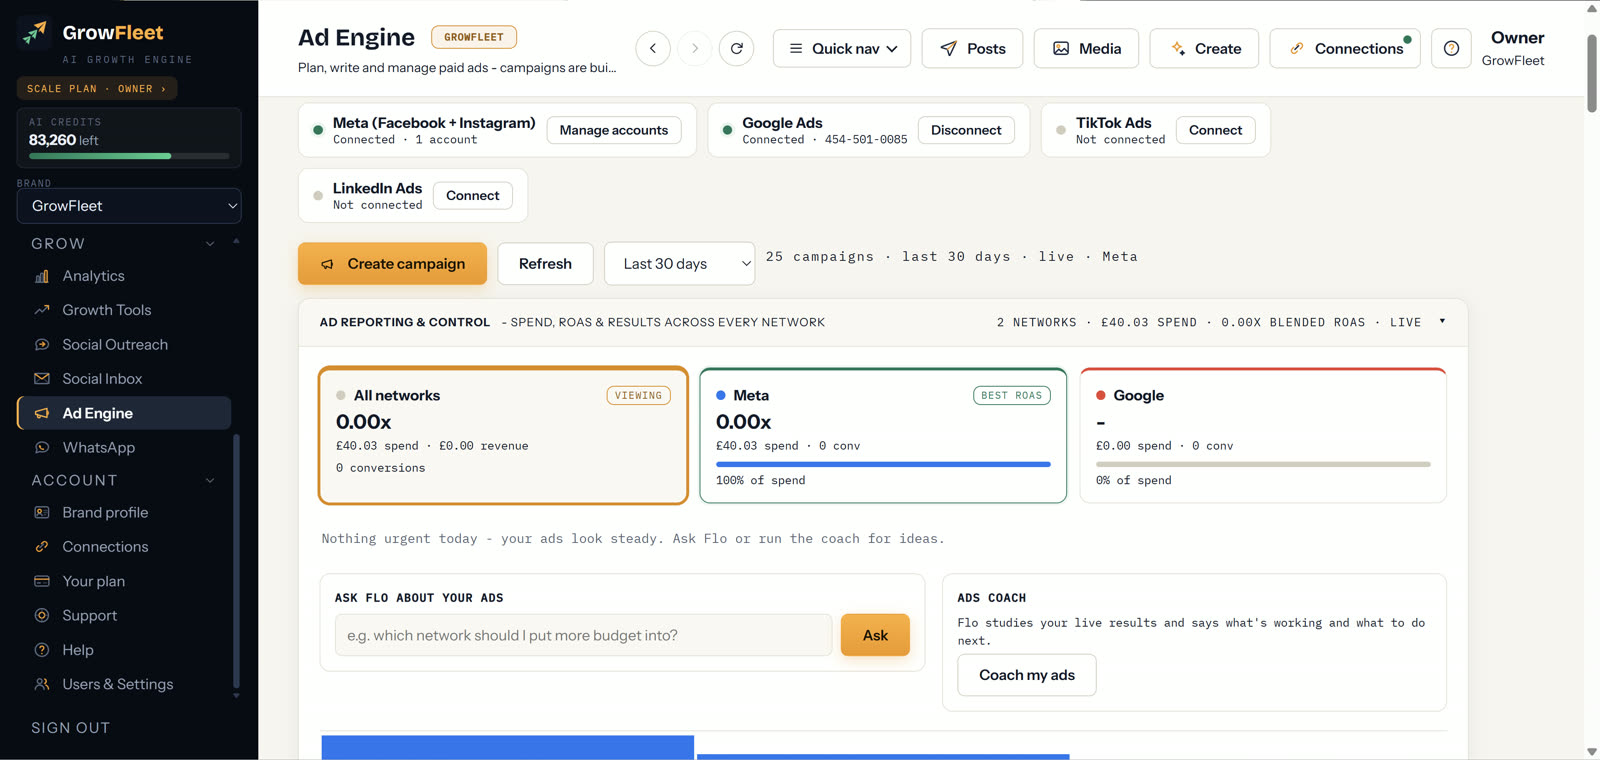Collapse the GROW section chevron

pyautogui.click(x=210, y=244)
